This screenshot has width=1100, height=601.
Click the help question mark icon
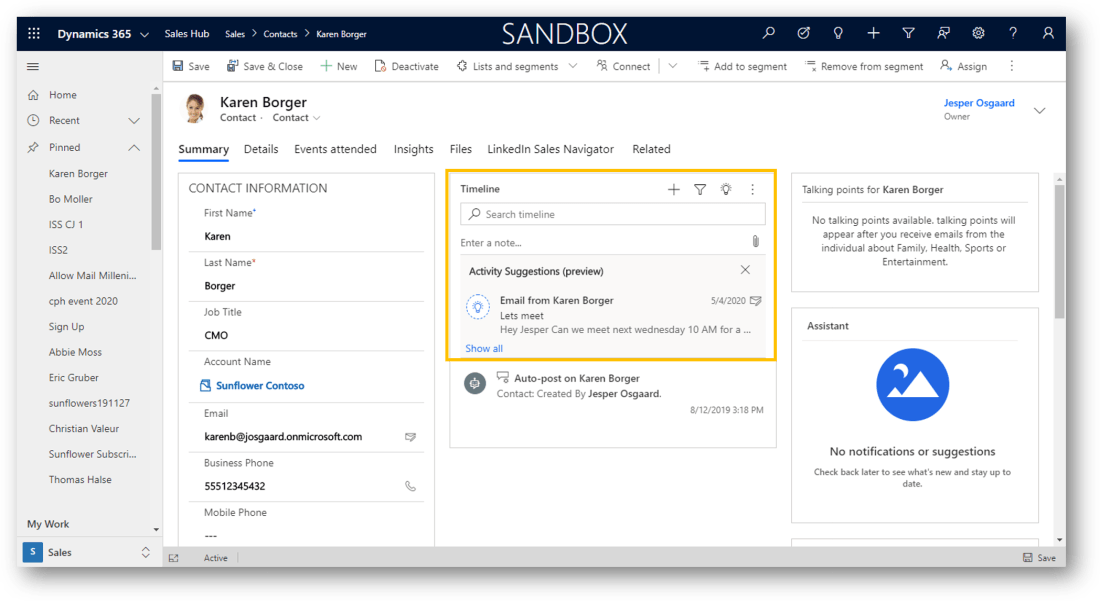point(1013,34)
